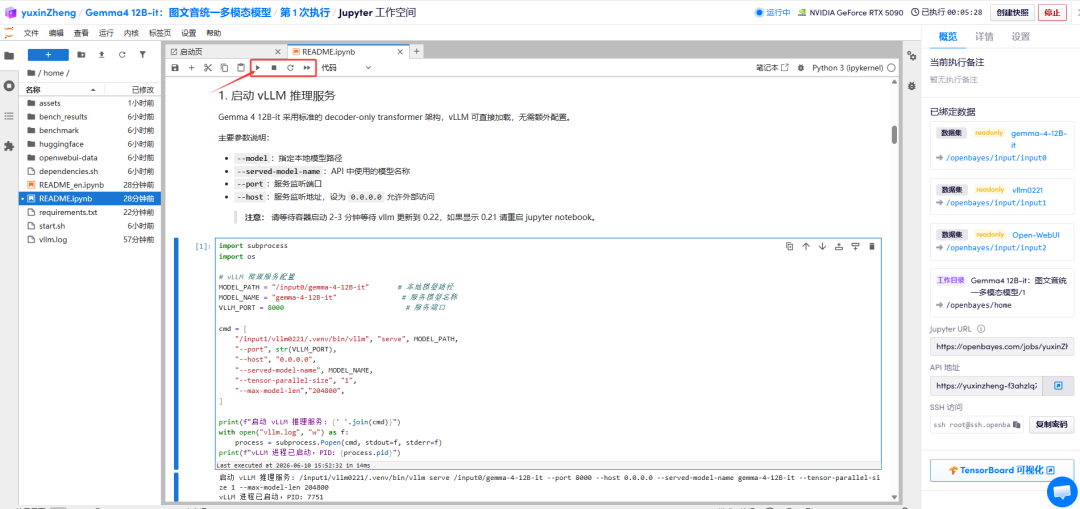
Task: Click the red 停止 button
Action: pos(1052,12)
